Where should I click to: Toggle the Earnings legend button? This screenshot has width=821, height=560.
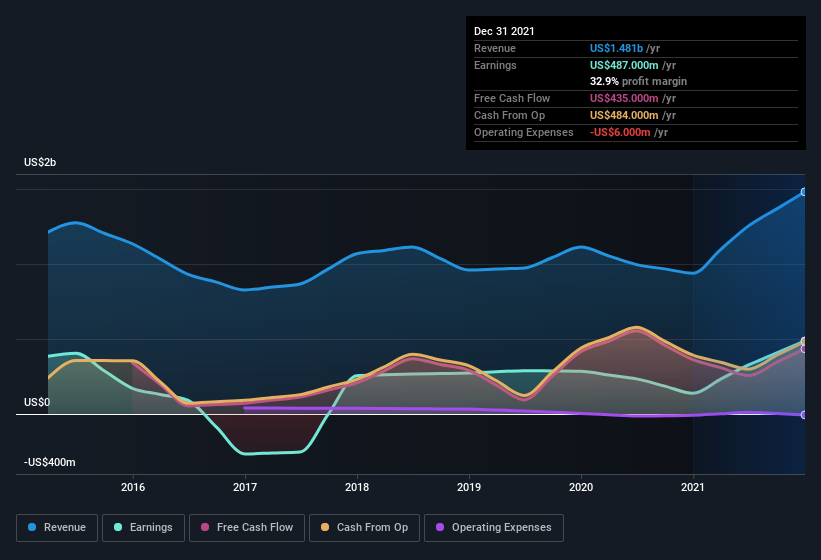(143, 528)
